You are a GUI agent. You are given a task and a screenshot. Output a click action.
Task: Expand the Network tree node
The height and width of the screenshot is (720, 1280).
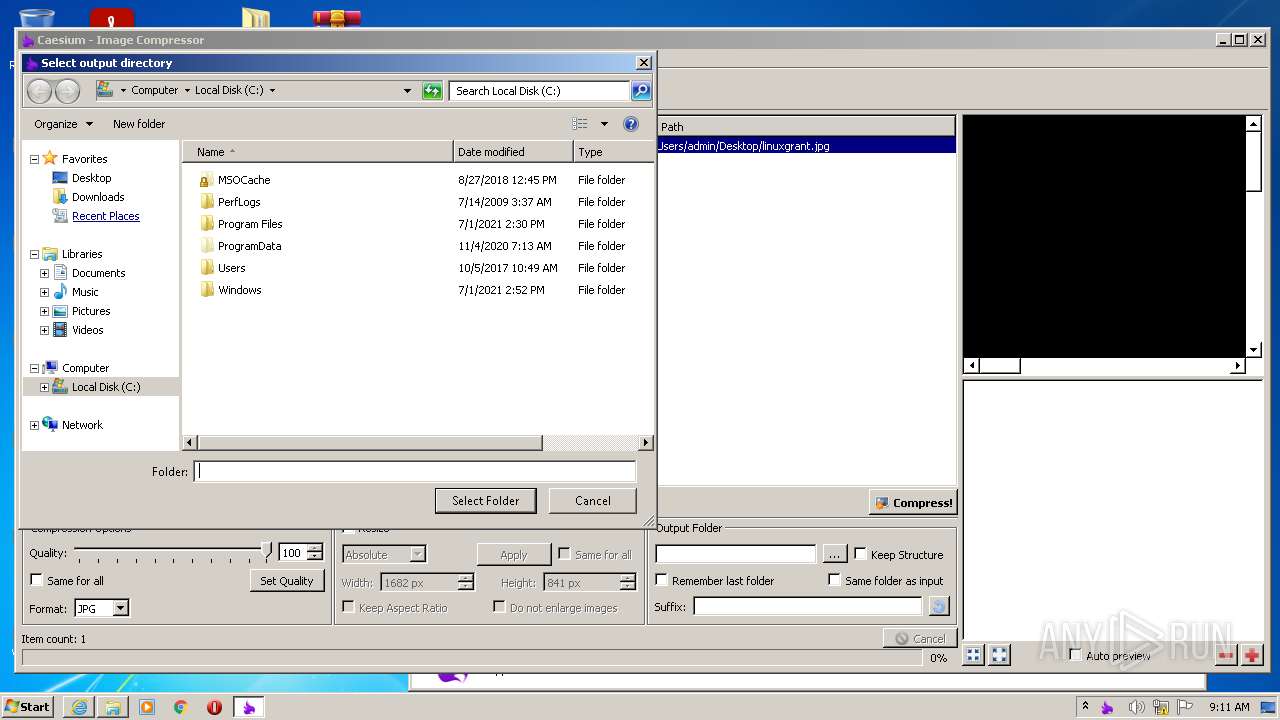coord(34,425)
